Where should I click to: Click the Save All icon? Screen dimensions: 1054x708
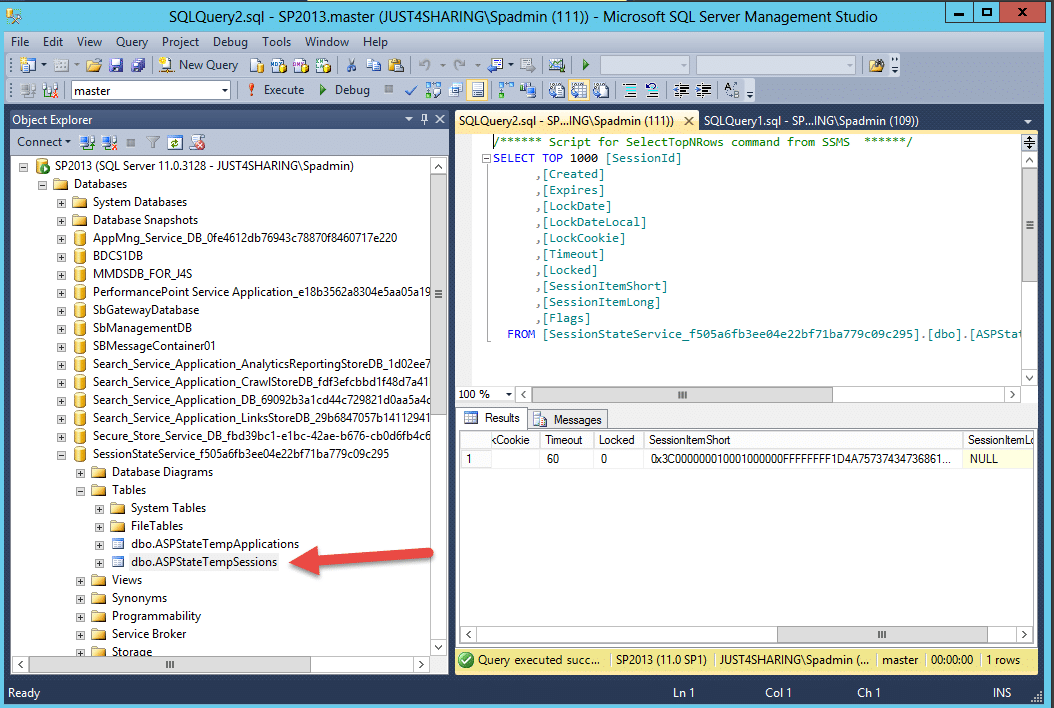click(x=138, y=65)
